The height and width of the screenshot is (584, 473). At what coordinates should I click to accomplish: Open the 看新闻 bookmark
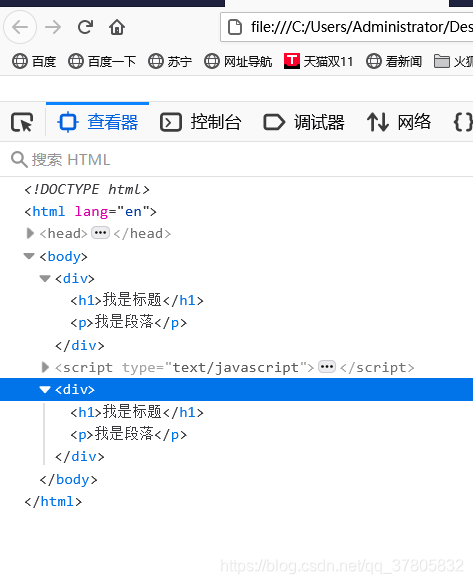tap(394, 61)
